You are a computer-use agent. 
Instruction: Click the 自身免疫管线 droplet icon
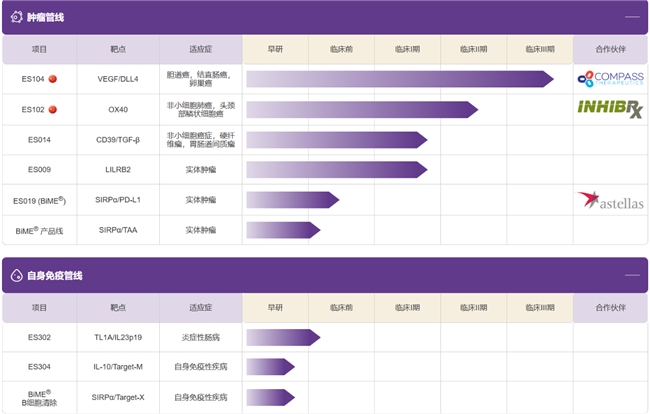pos(17,275)
